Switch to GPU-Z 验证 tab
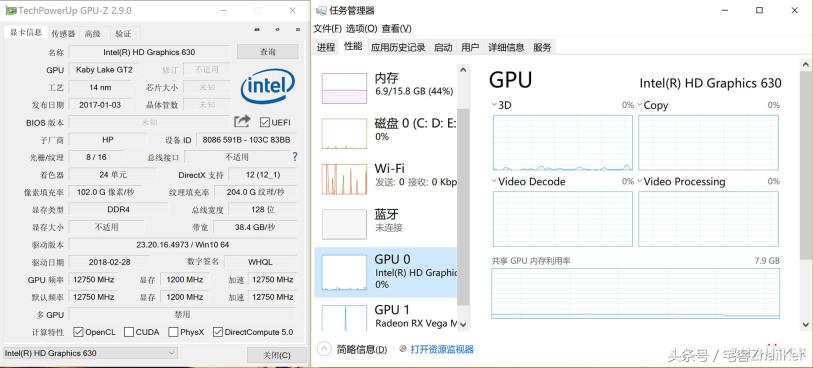The image size is (813, 368). tap(123, 34)
